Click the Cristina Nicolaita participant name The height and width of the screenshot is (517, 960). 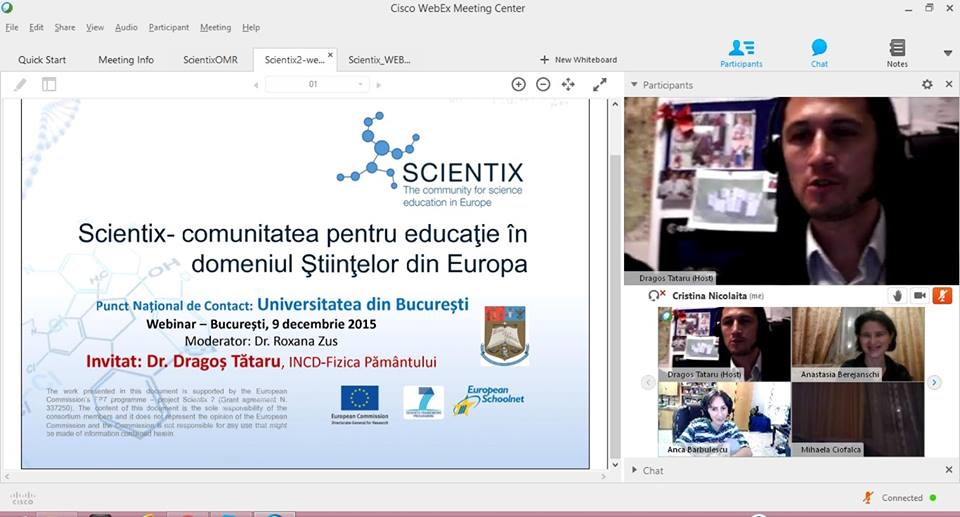(709, 296)
